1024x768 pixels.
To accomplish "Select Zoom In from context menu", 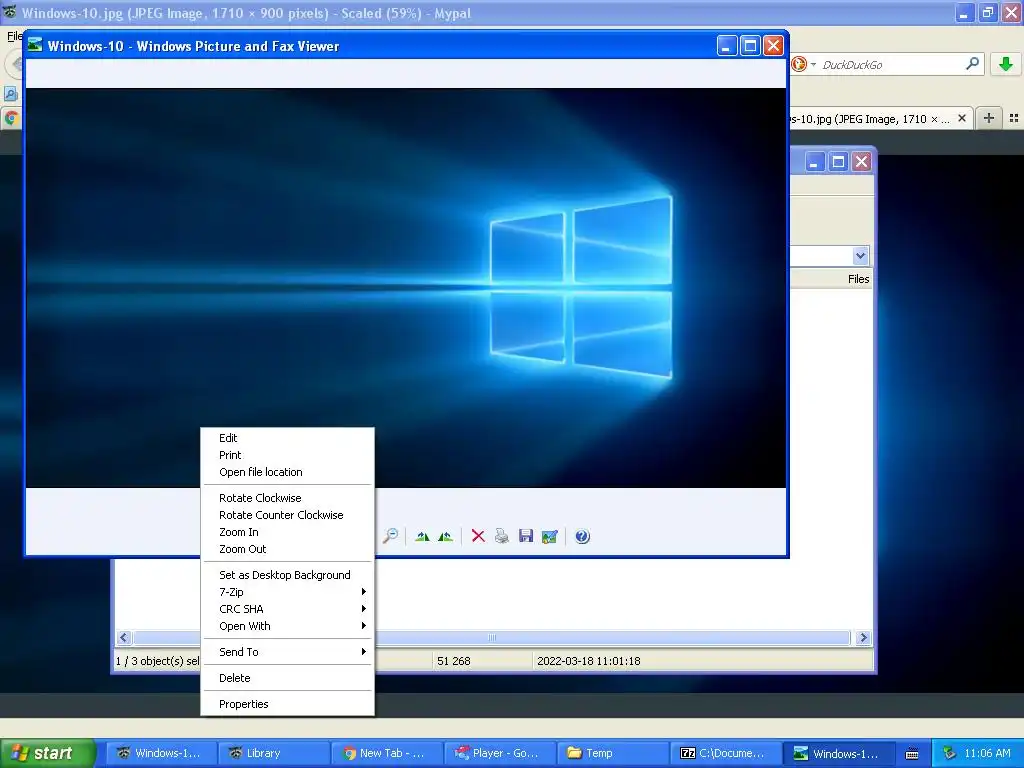I will [x=287, y=532].
